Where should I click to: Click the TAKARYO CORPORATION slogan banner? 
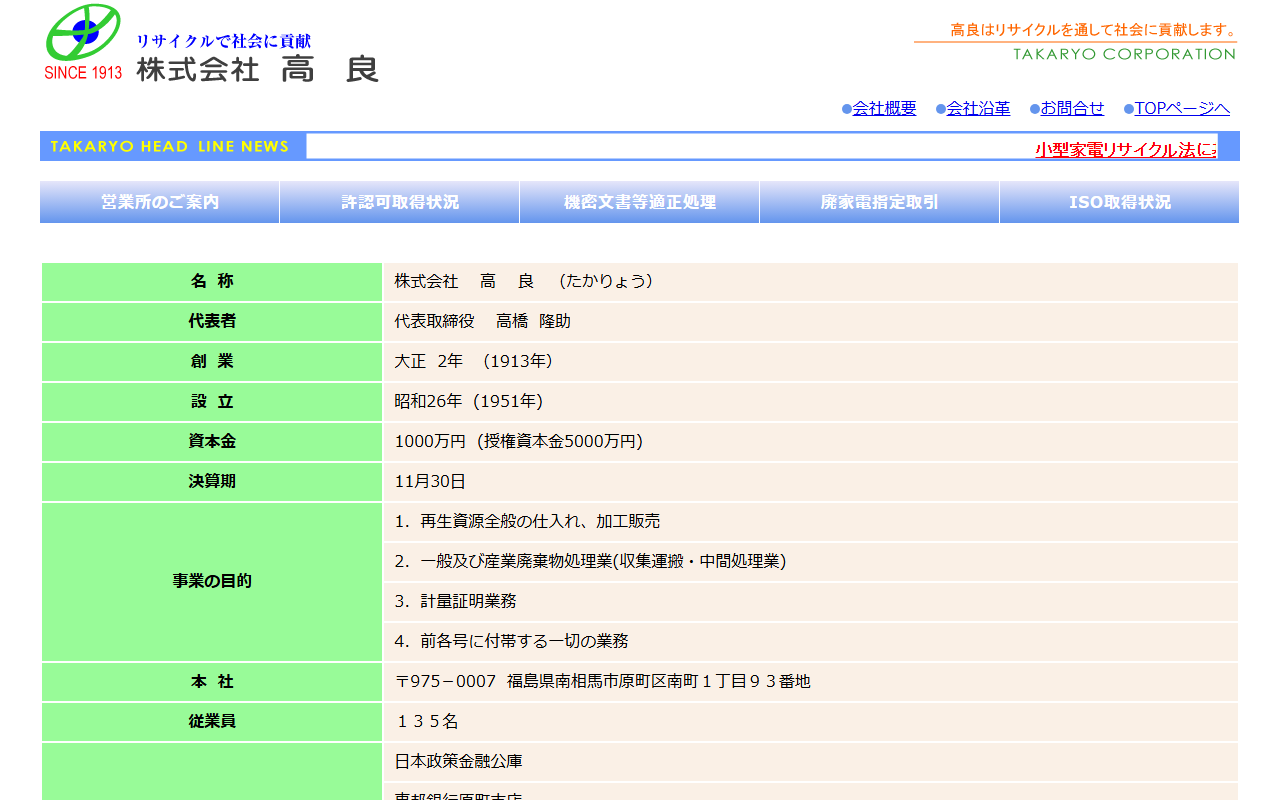1075,41
